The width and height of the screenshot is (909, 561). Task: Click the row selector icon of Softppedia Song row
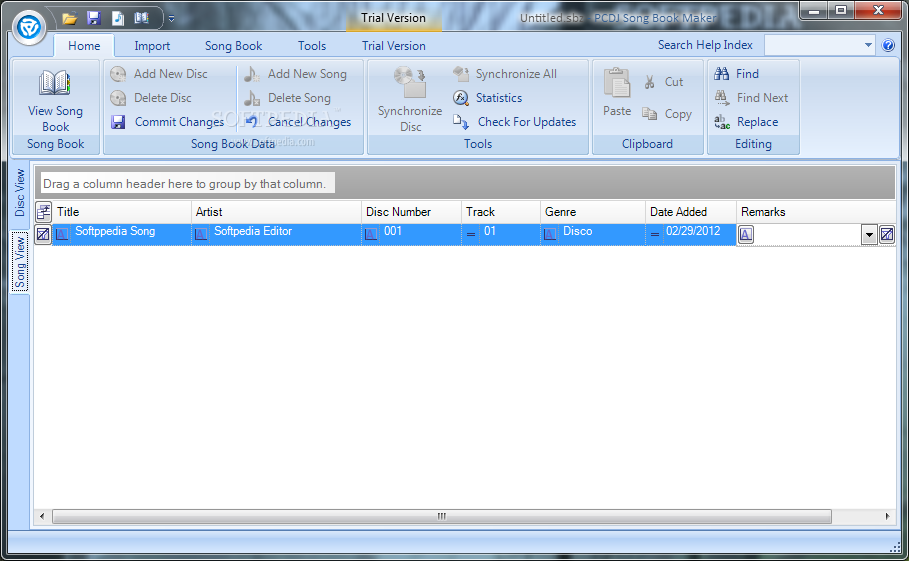pyautogui.click(x=43, y=234)
